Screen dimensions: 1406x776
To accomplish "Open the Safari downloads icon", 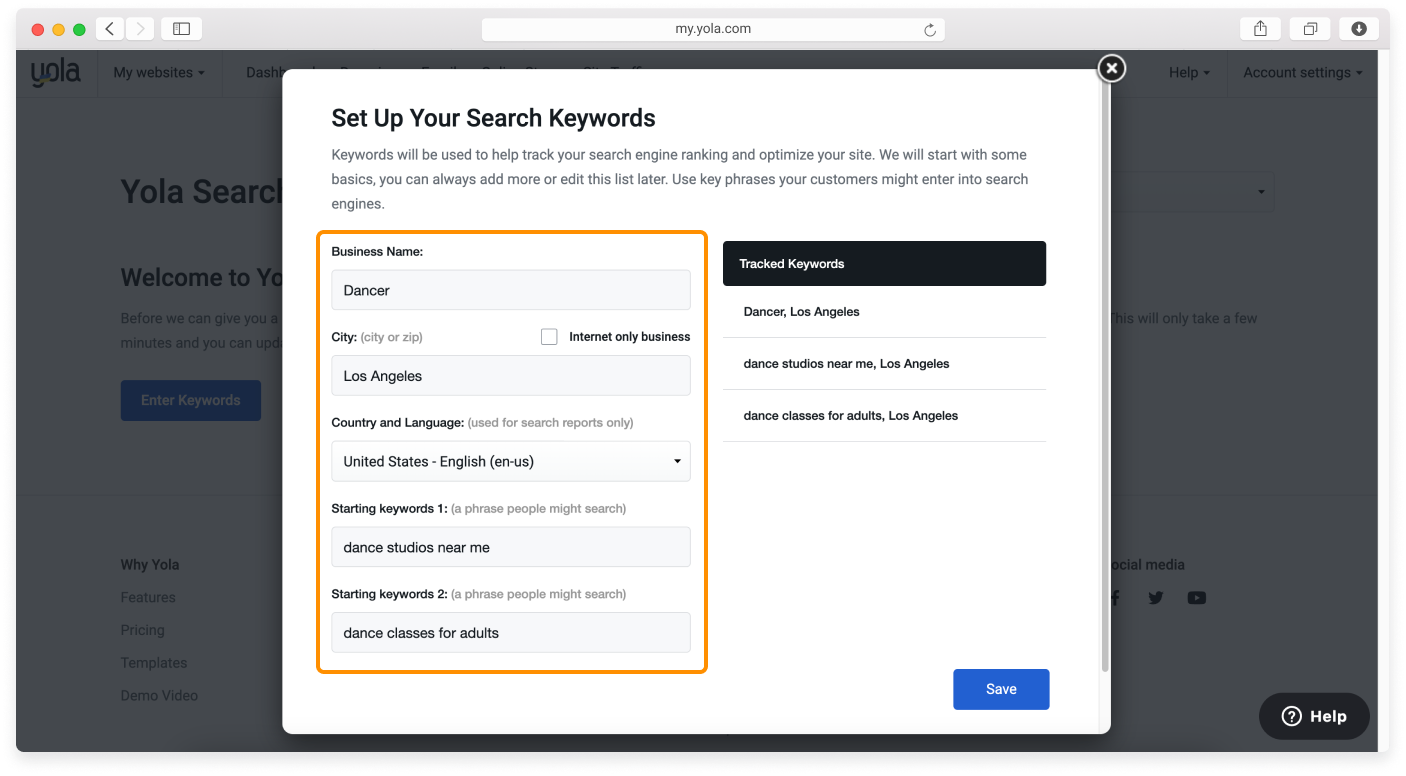I will (1358, 29).
